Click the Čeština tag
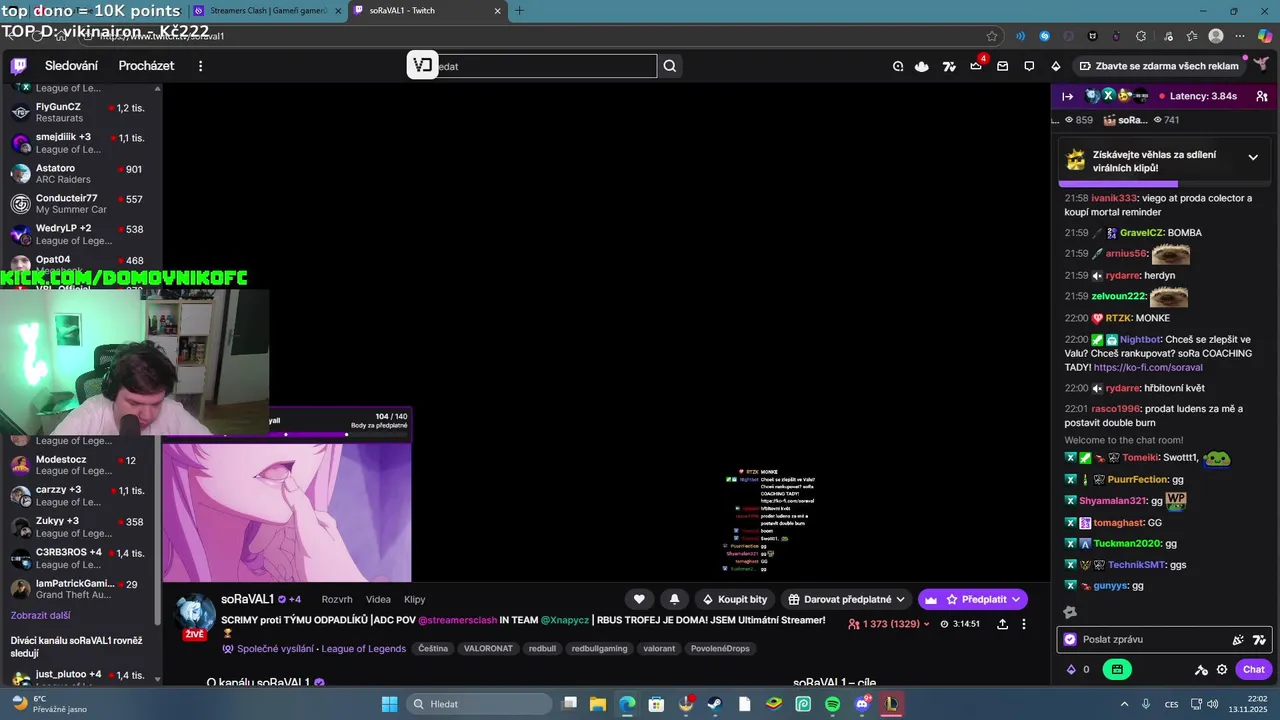The width and height of the screenshot is (1280, 720). (x=433, y=648)
